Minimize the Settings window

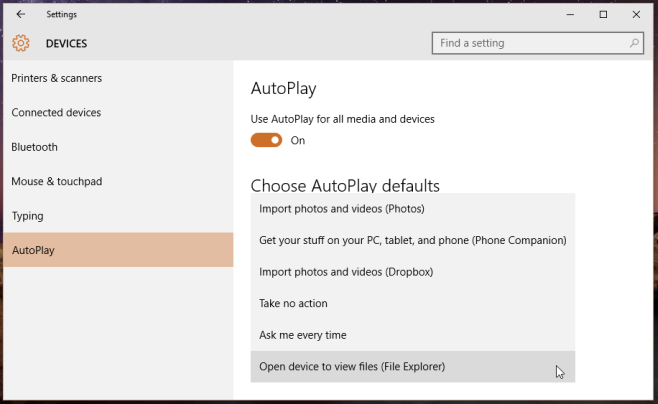coord(569,15)
